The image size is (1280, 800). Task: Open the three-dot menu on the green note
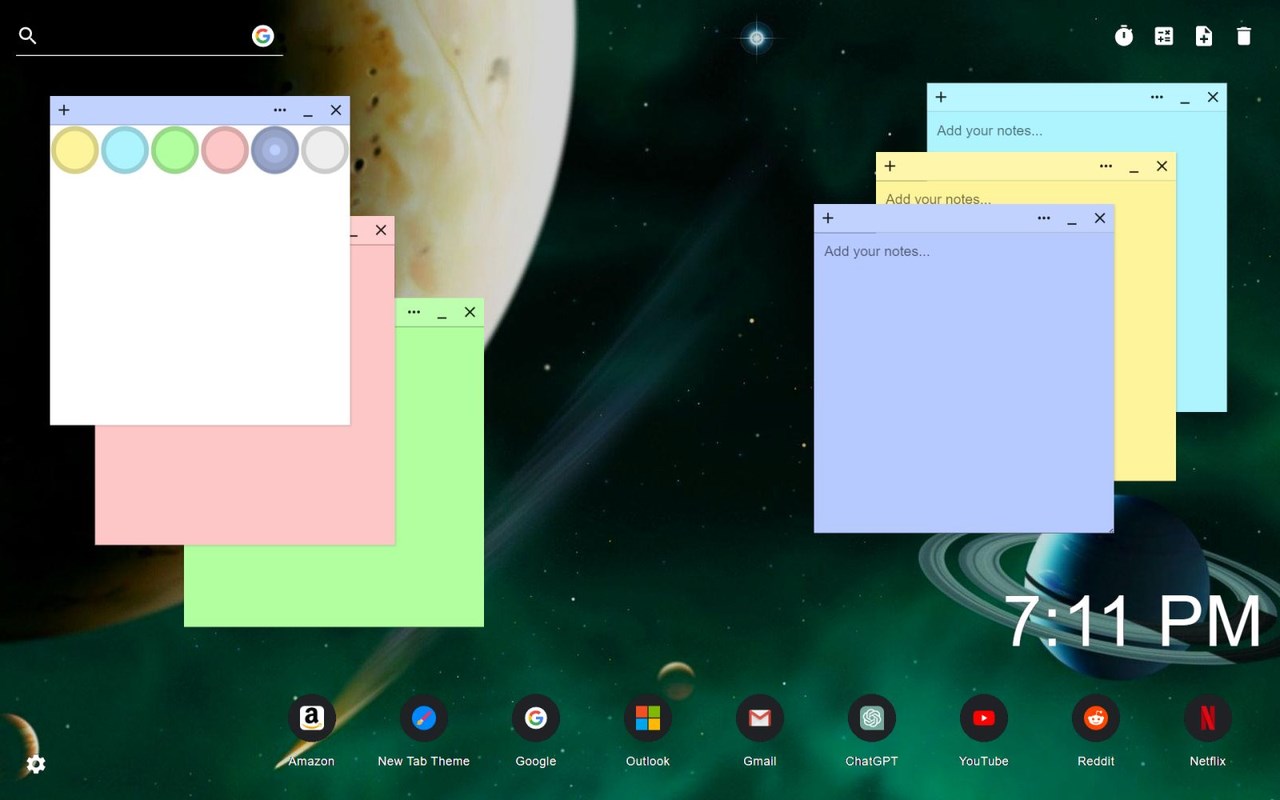(414, 312)
